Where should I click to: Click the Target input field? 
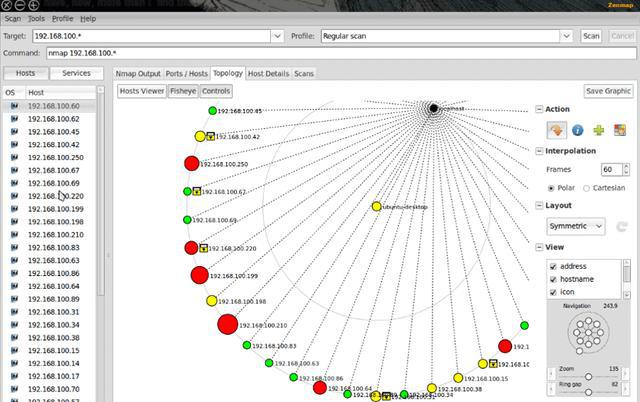152,36
